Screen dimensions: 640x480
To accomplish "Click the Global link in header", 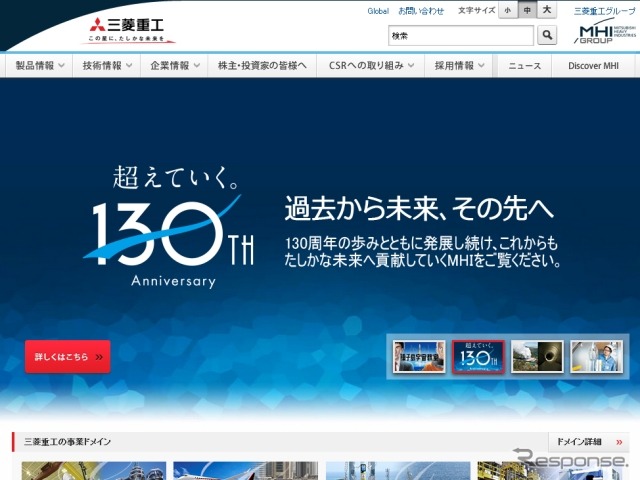I will (377, 11).
